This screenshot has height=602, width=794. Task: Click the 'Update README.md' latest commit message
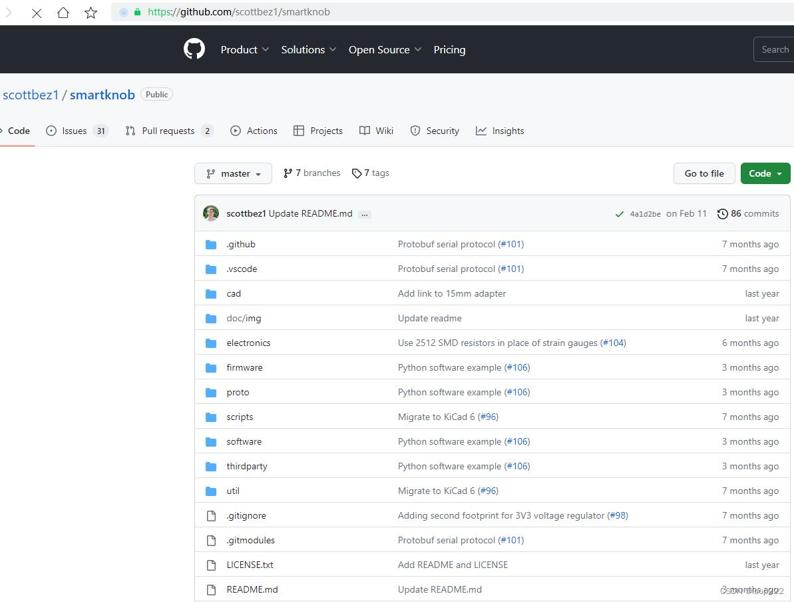[310, 214]
